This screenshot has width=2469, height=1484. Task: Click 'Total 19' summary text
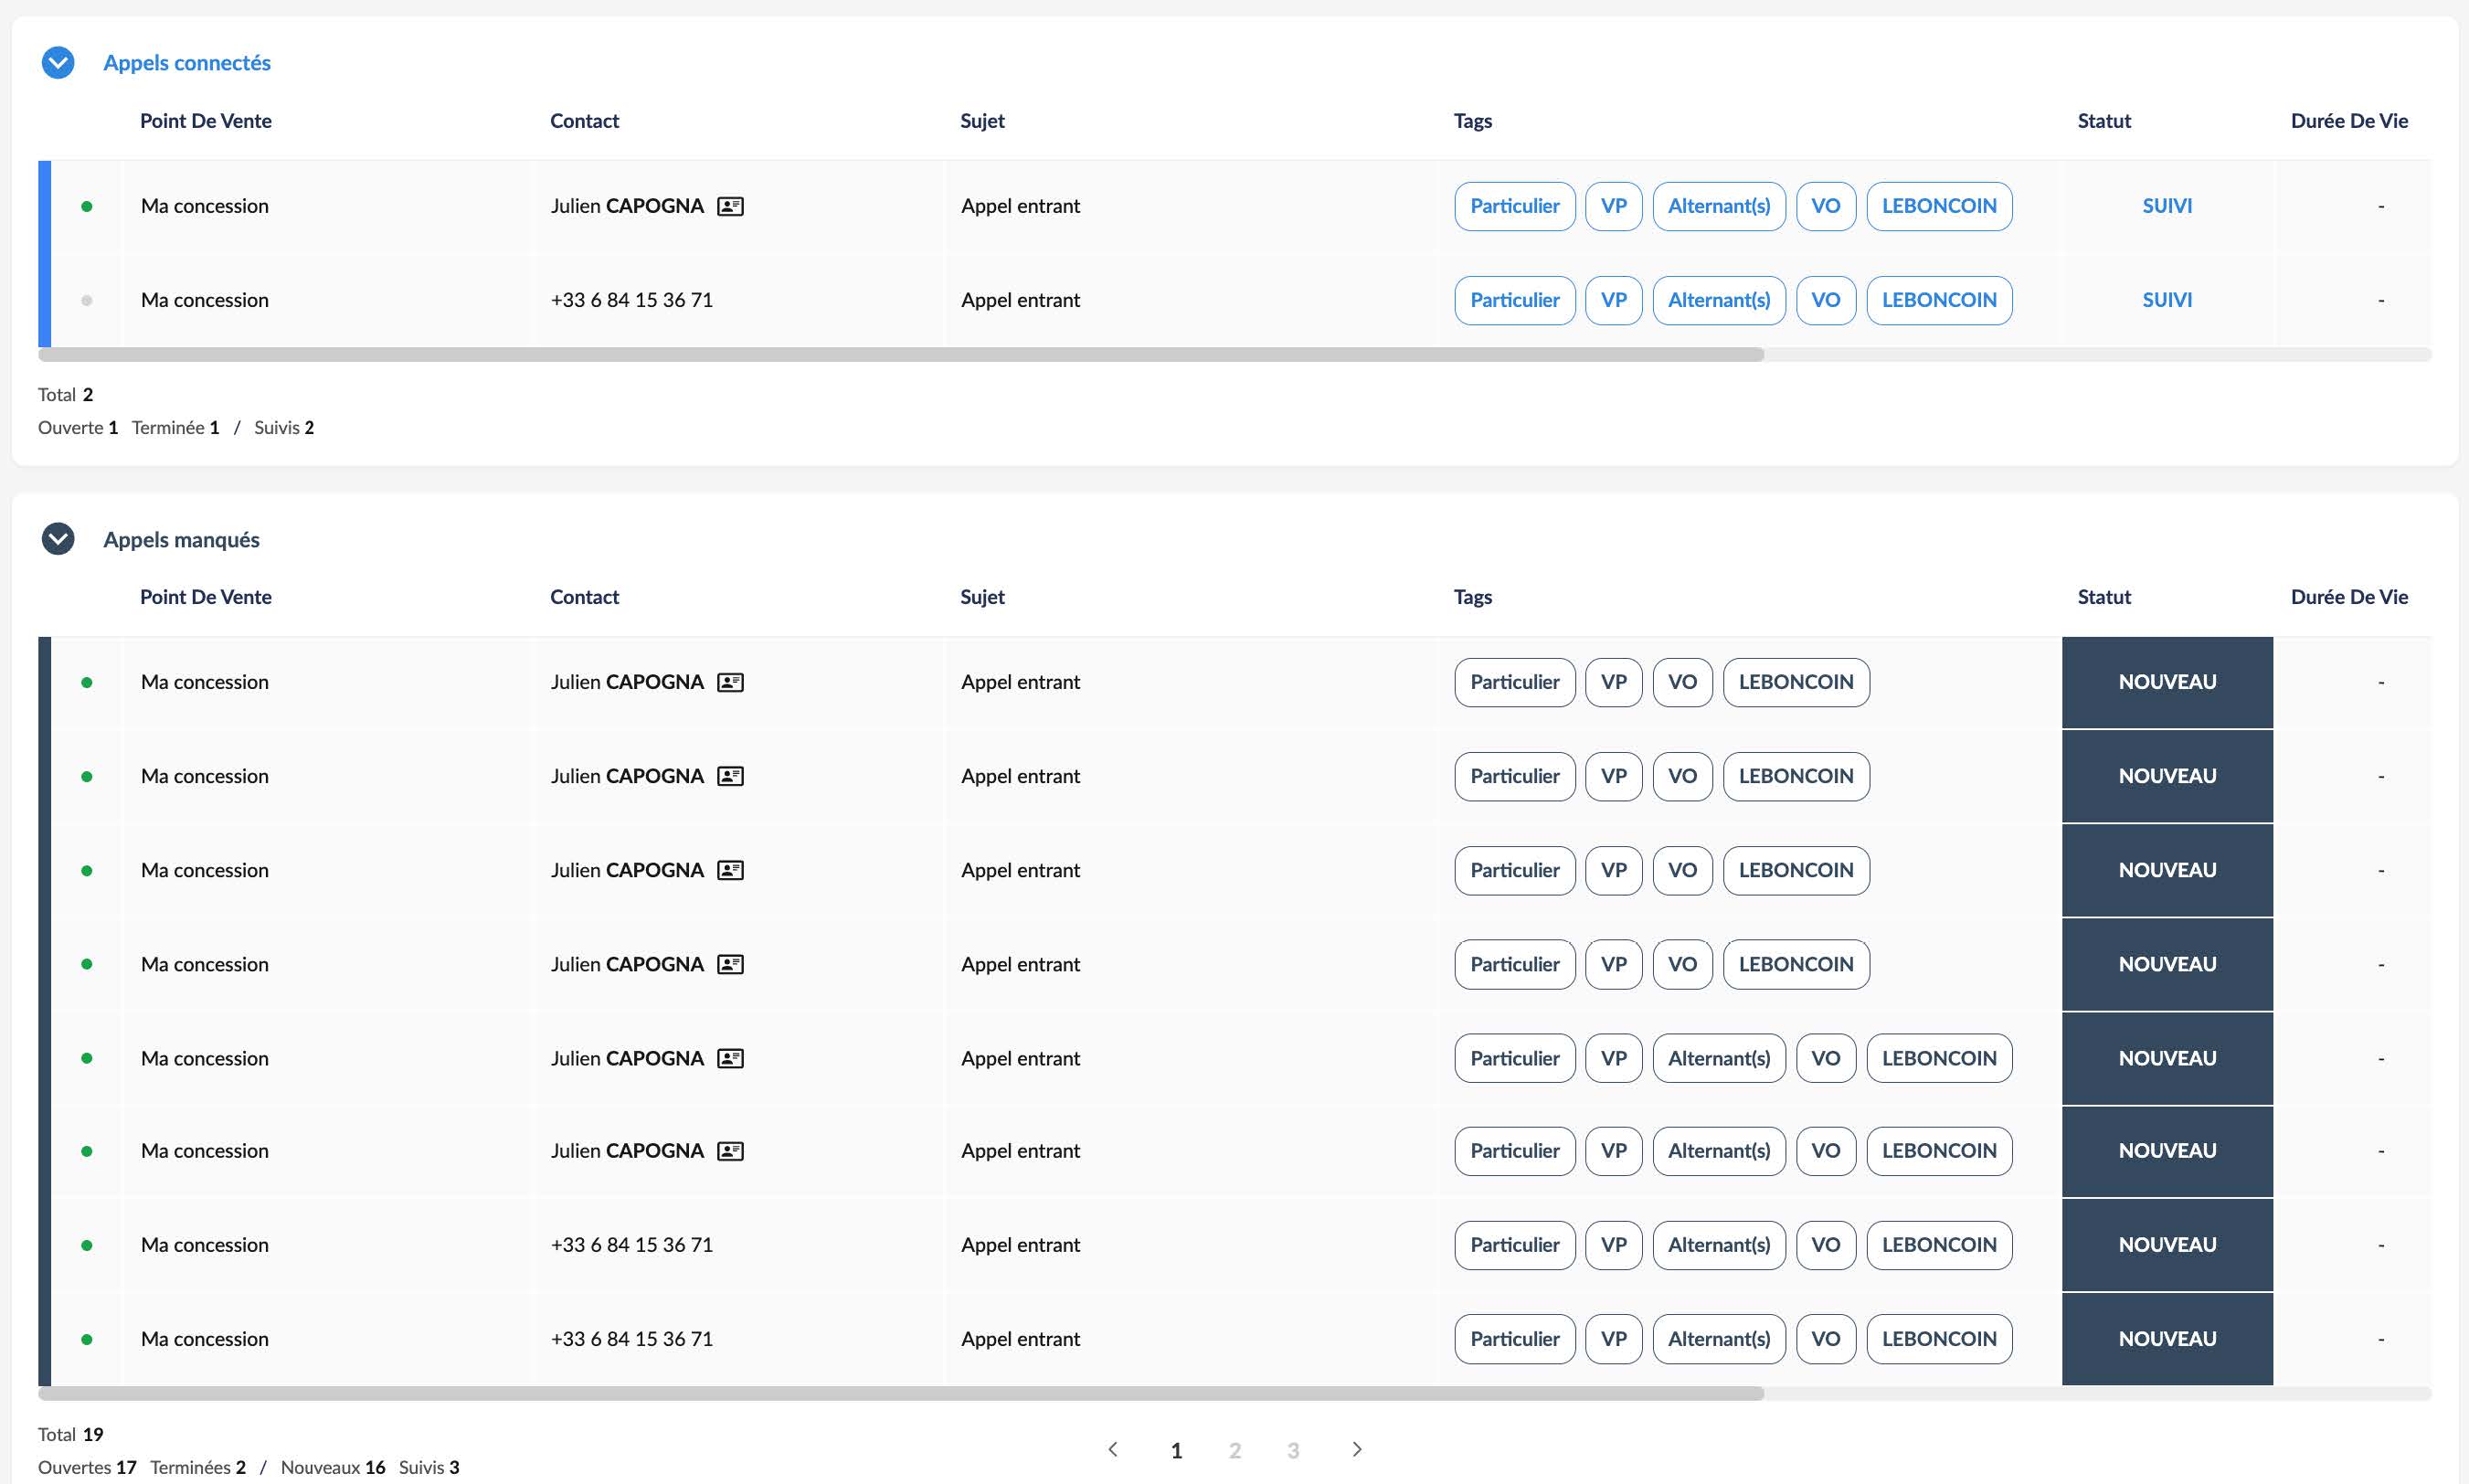[70, 1435]
